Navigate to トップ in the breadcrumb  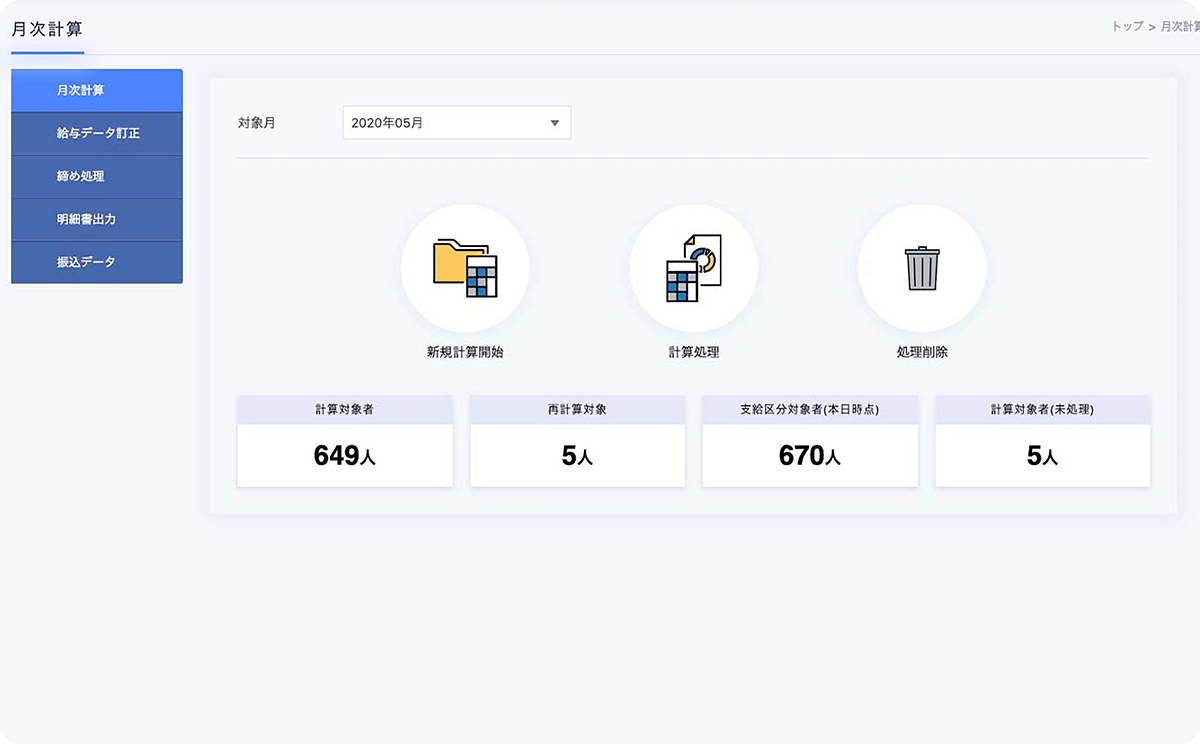pyautogui.click(x=1127, y=27)
